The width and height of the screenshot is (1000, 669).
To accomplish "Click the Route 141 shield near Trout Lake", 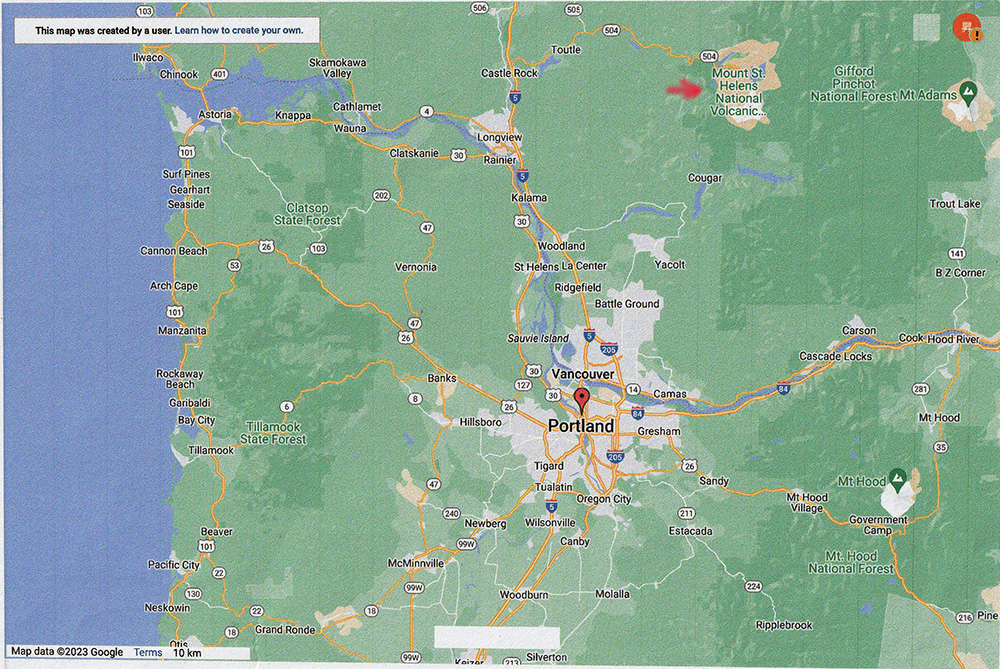I will coord(957,254).
